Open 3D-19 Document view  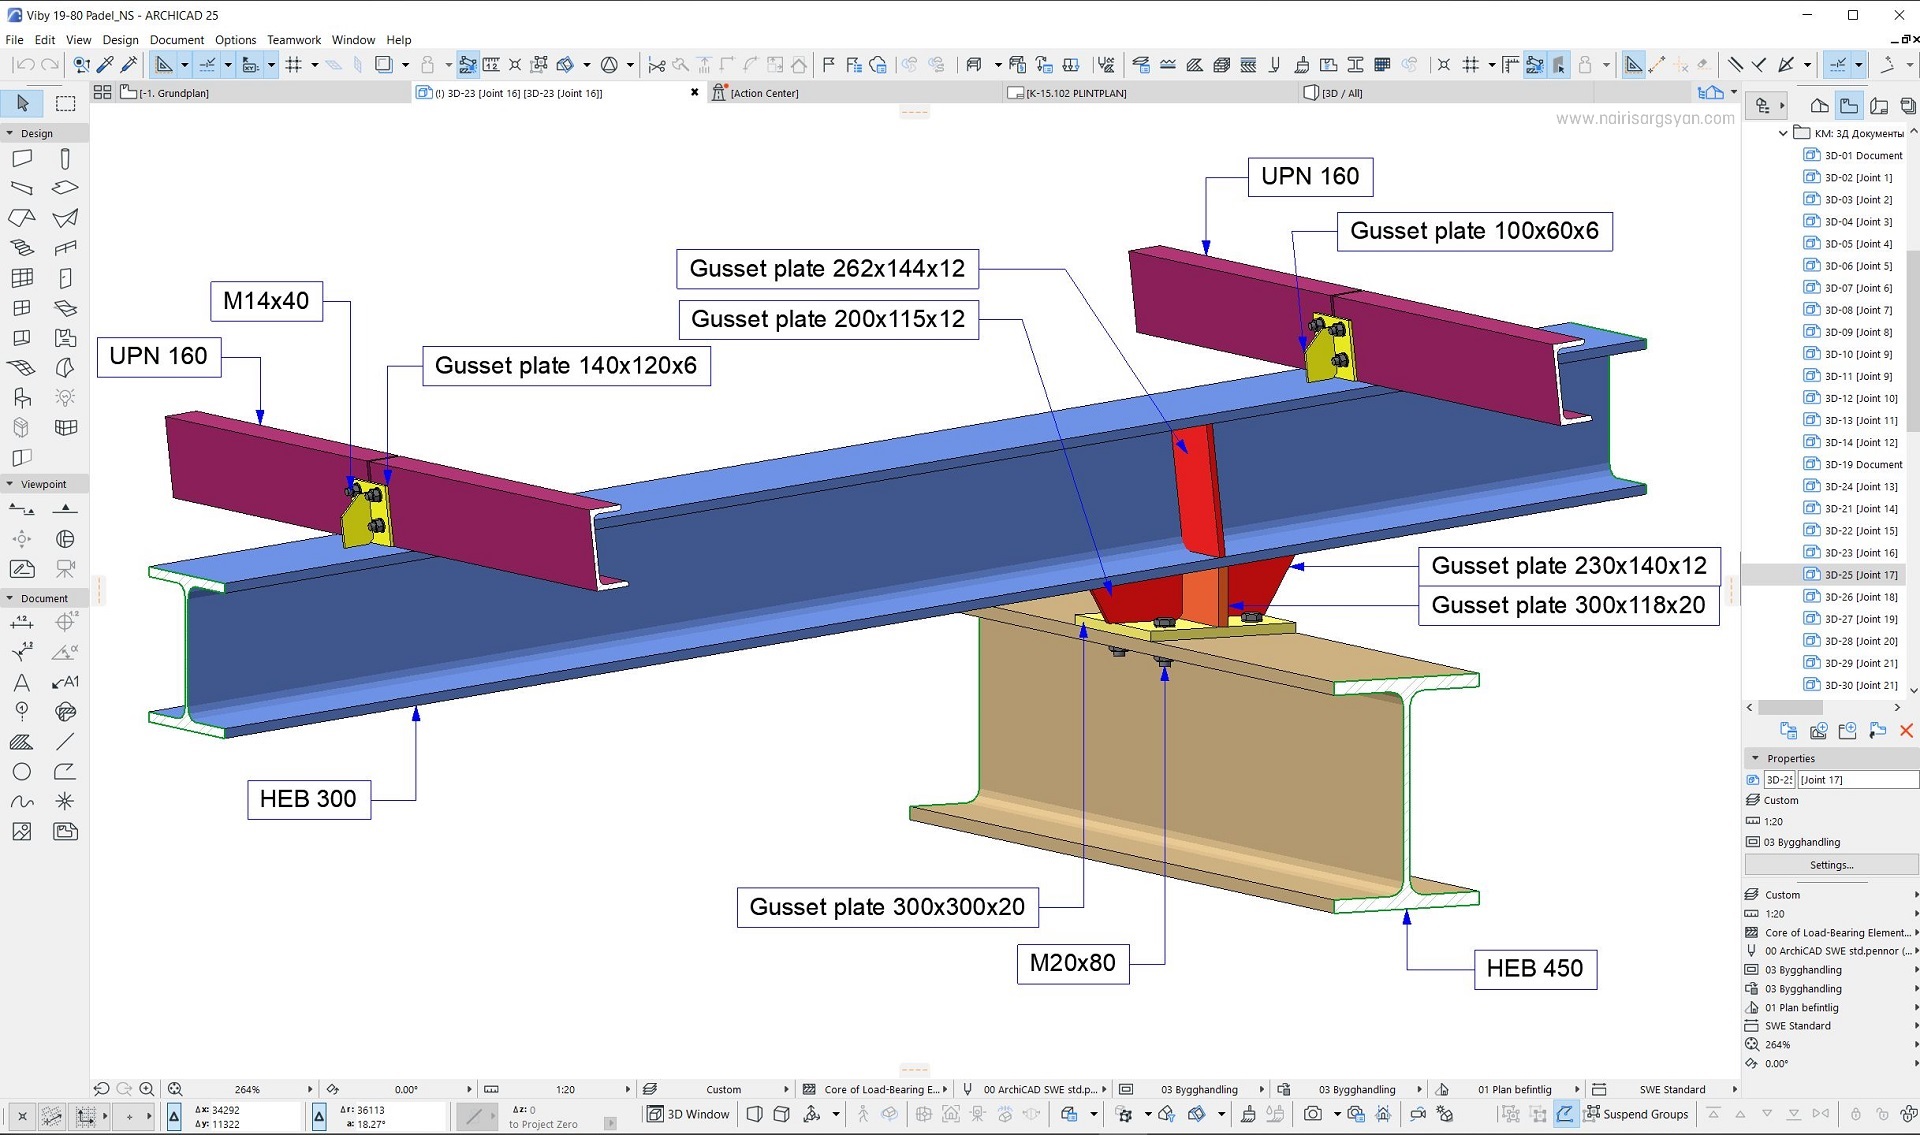(1863, 464)
